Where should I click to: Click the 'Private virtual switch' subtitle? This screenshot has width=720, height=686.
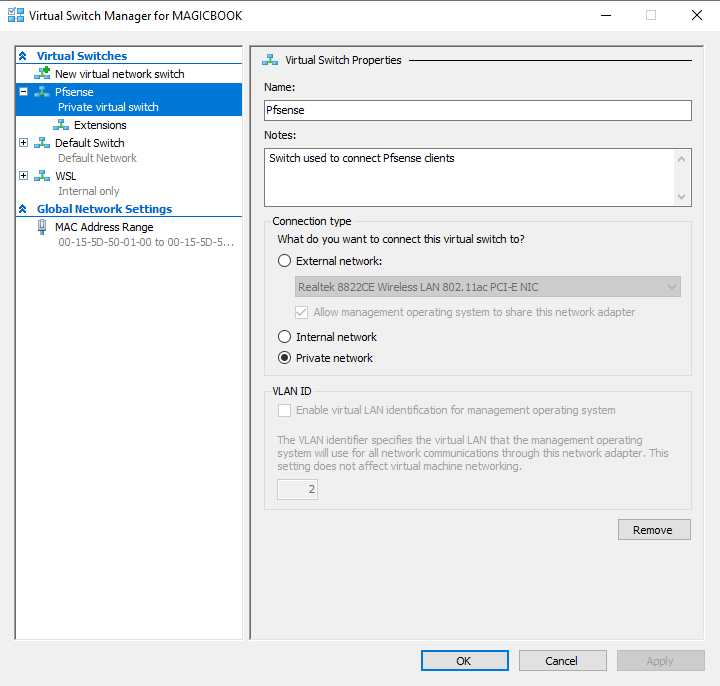click(108, 107)
